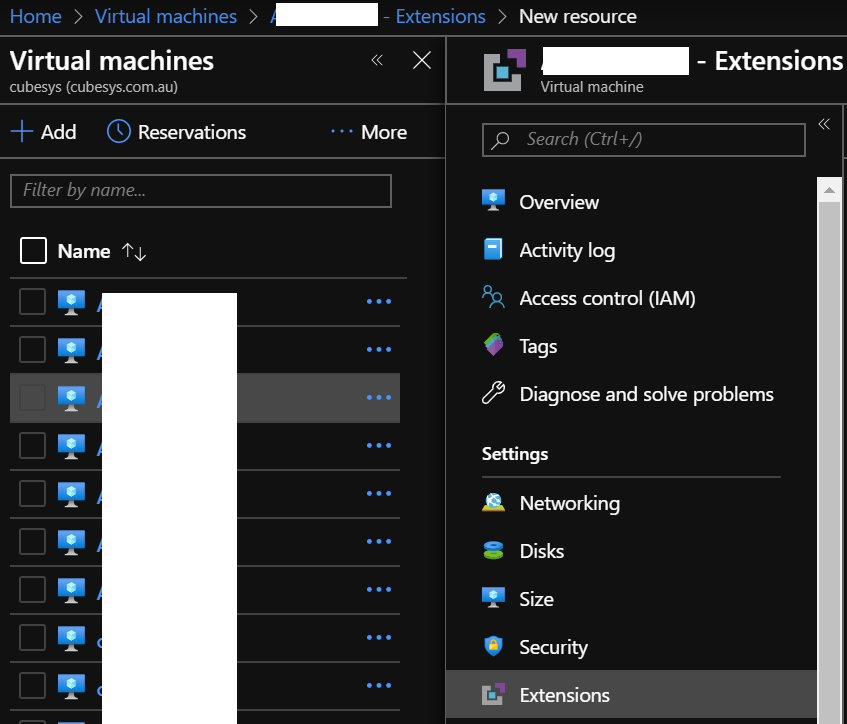Viewport: 847px width, 724px height.
Task: Open the Overview menu item
Action: point(558,202)
